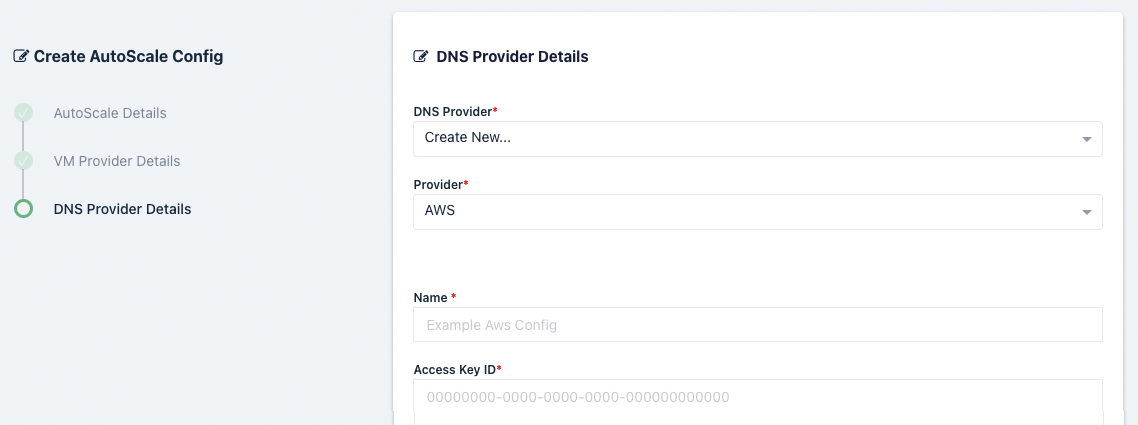Click the 'Provider' field label
Screen dimensions: 1138x425
pyautogui.click(x=439, y=185)
